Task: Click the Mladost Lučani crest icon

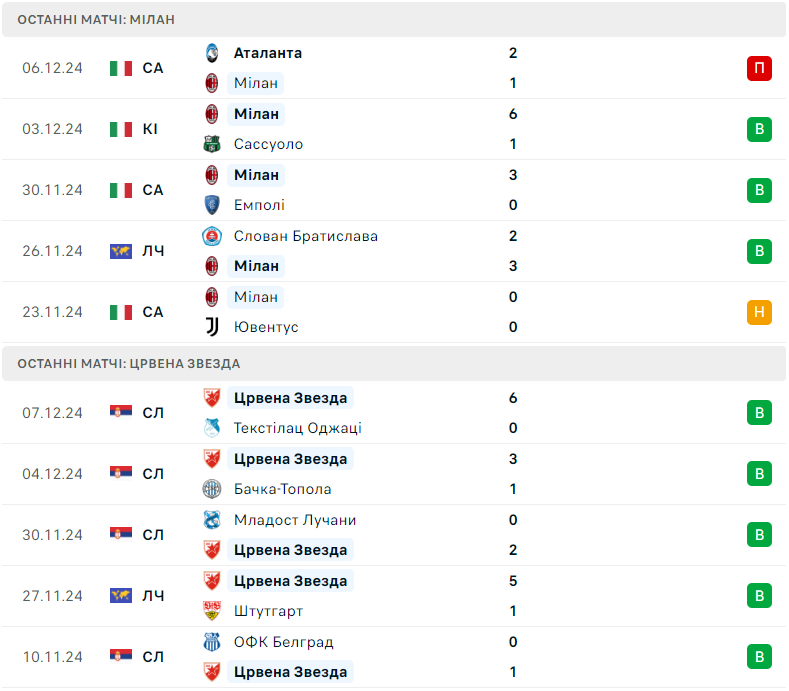Action: 212,519
